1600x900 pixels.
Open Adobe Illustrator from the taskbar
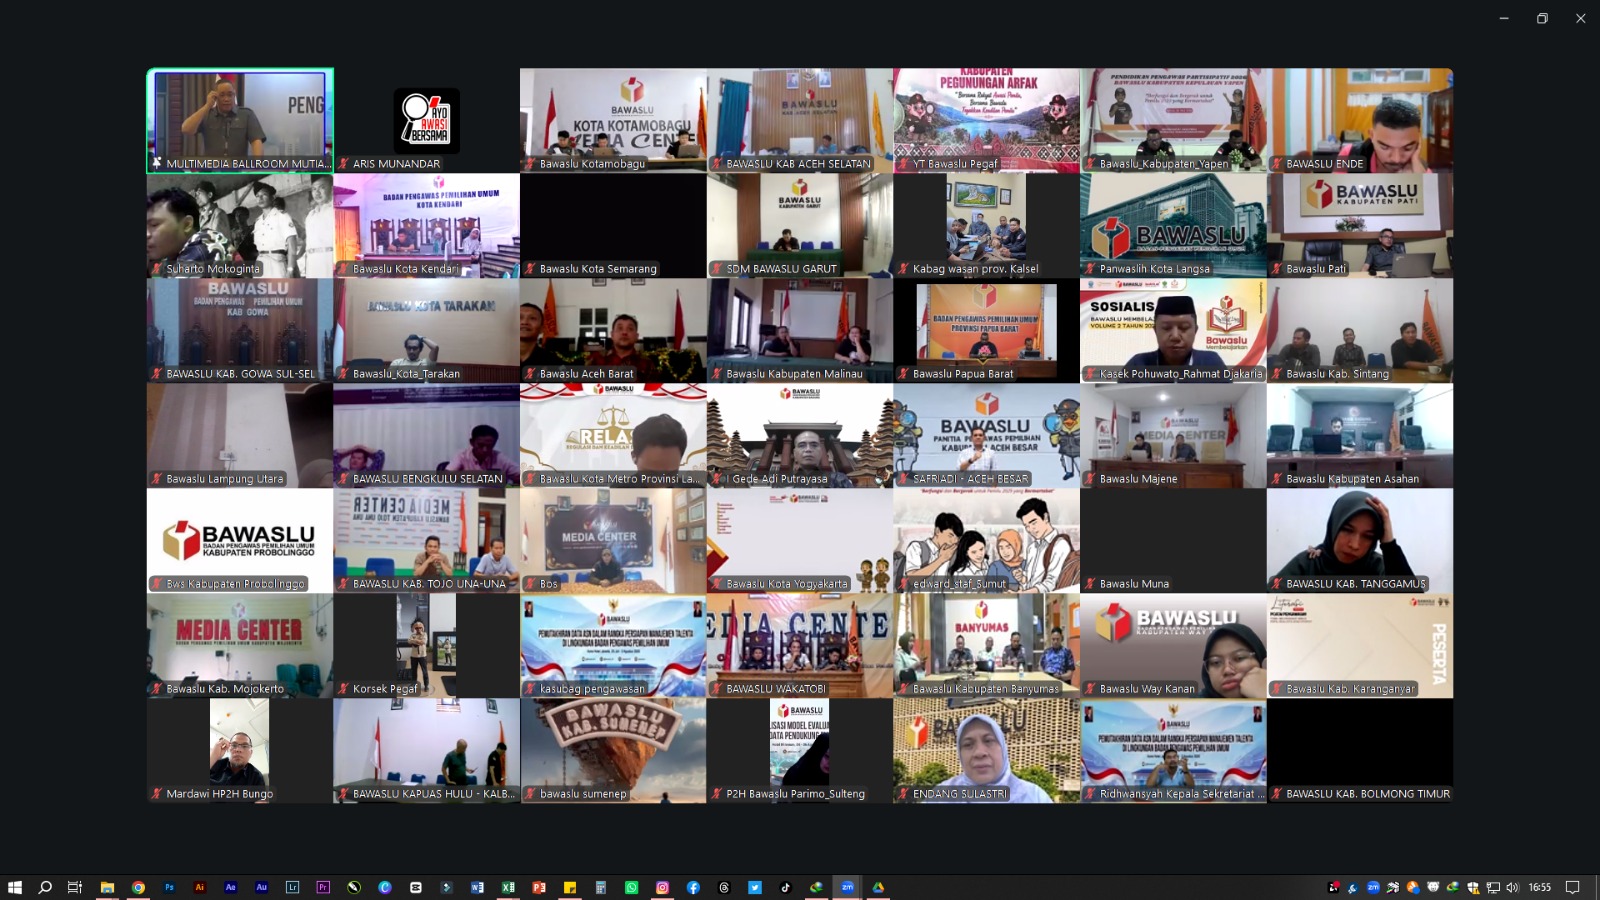[x=200, y=887]
